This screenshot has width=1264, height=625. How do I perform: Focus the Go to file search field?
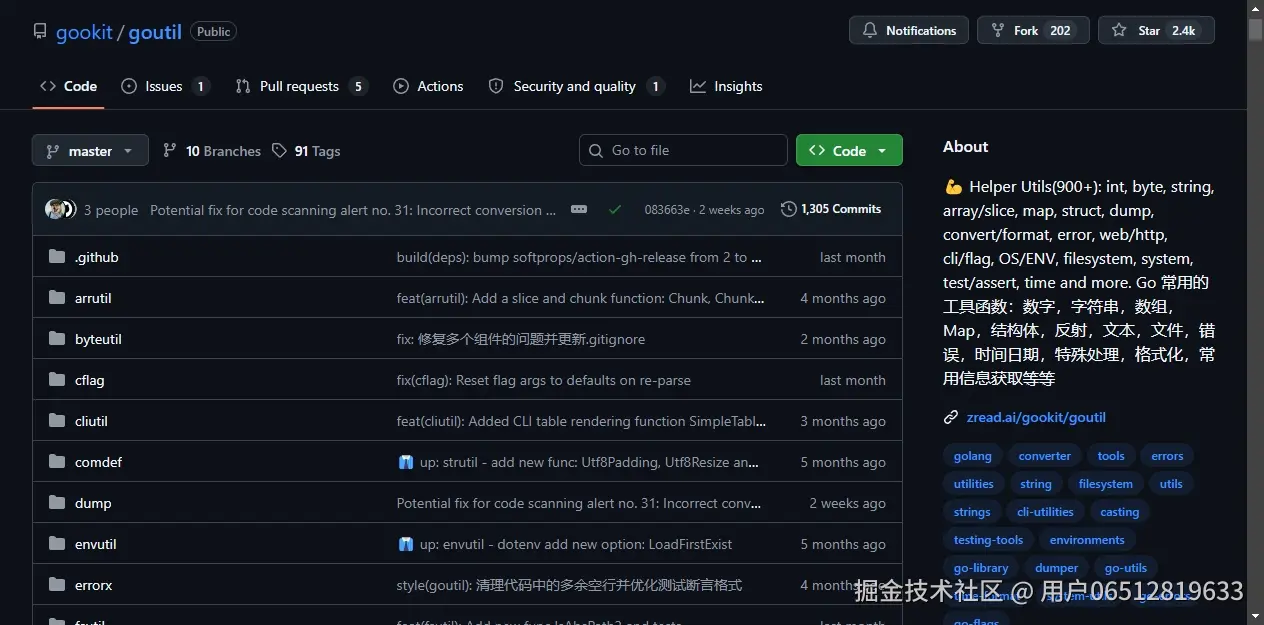[x=683, y=150]
